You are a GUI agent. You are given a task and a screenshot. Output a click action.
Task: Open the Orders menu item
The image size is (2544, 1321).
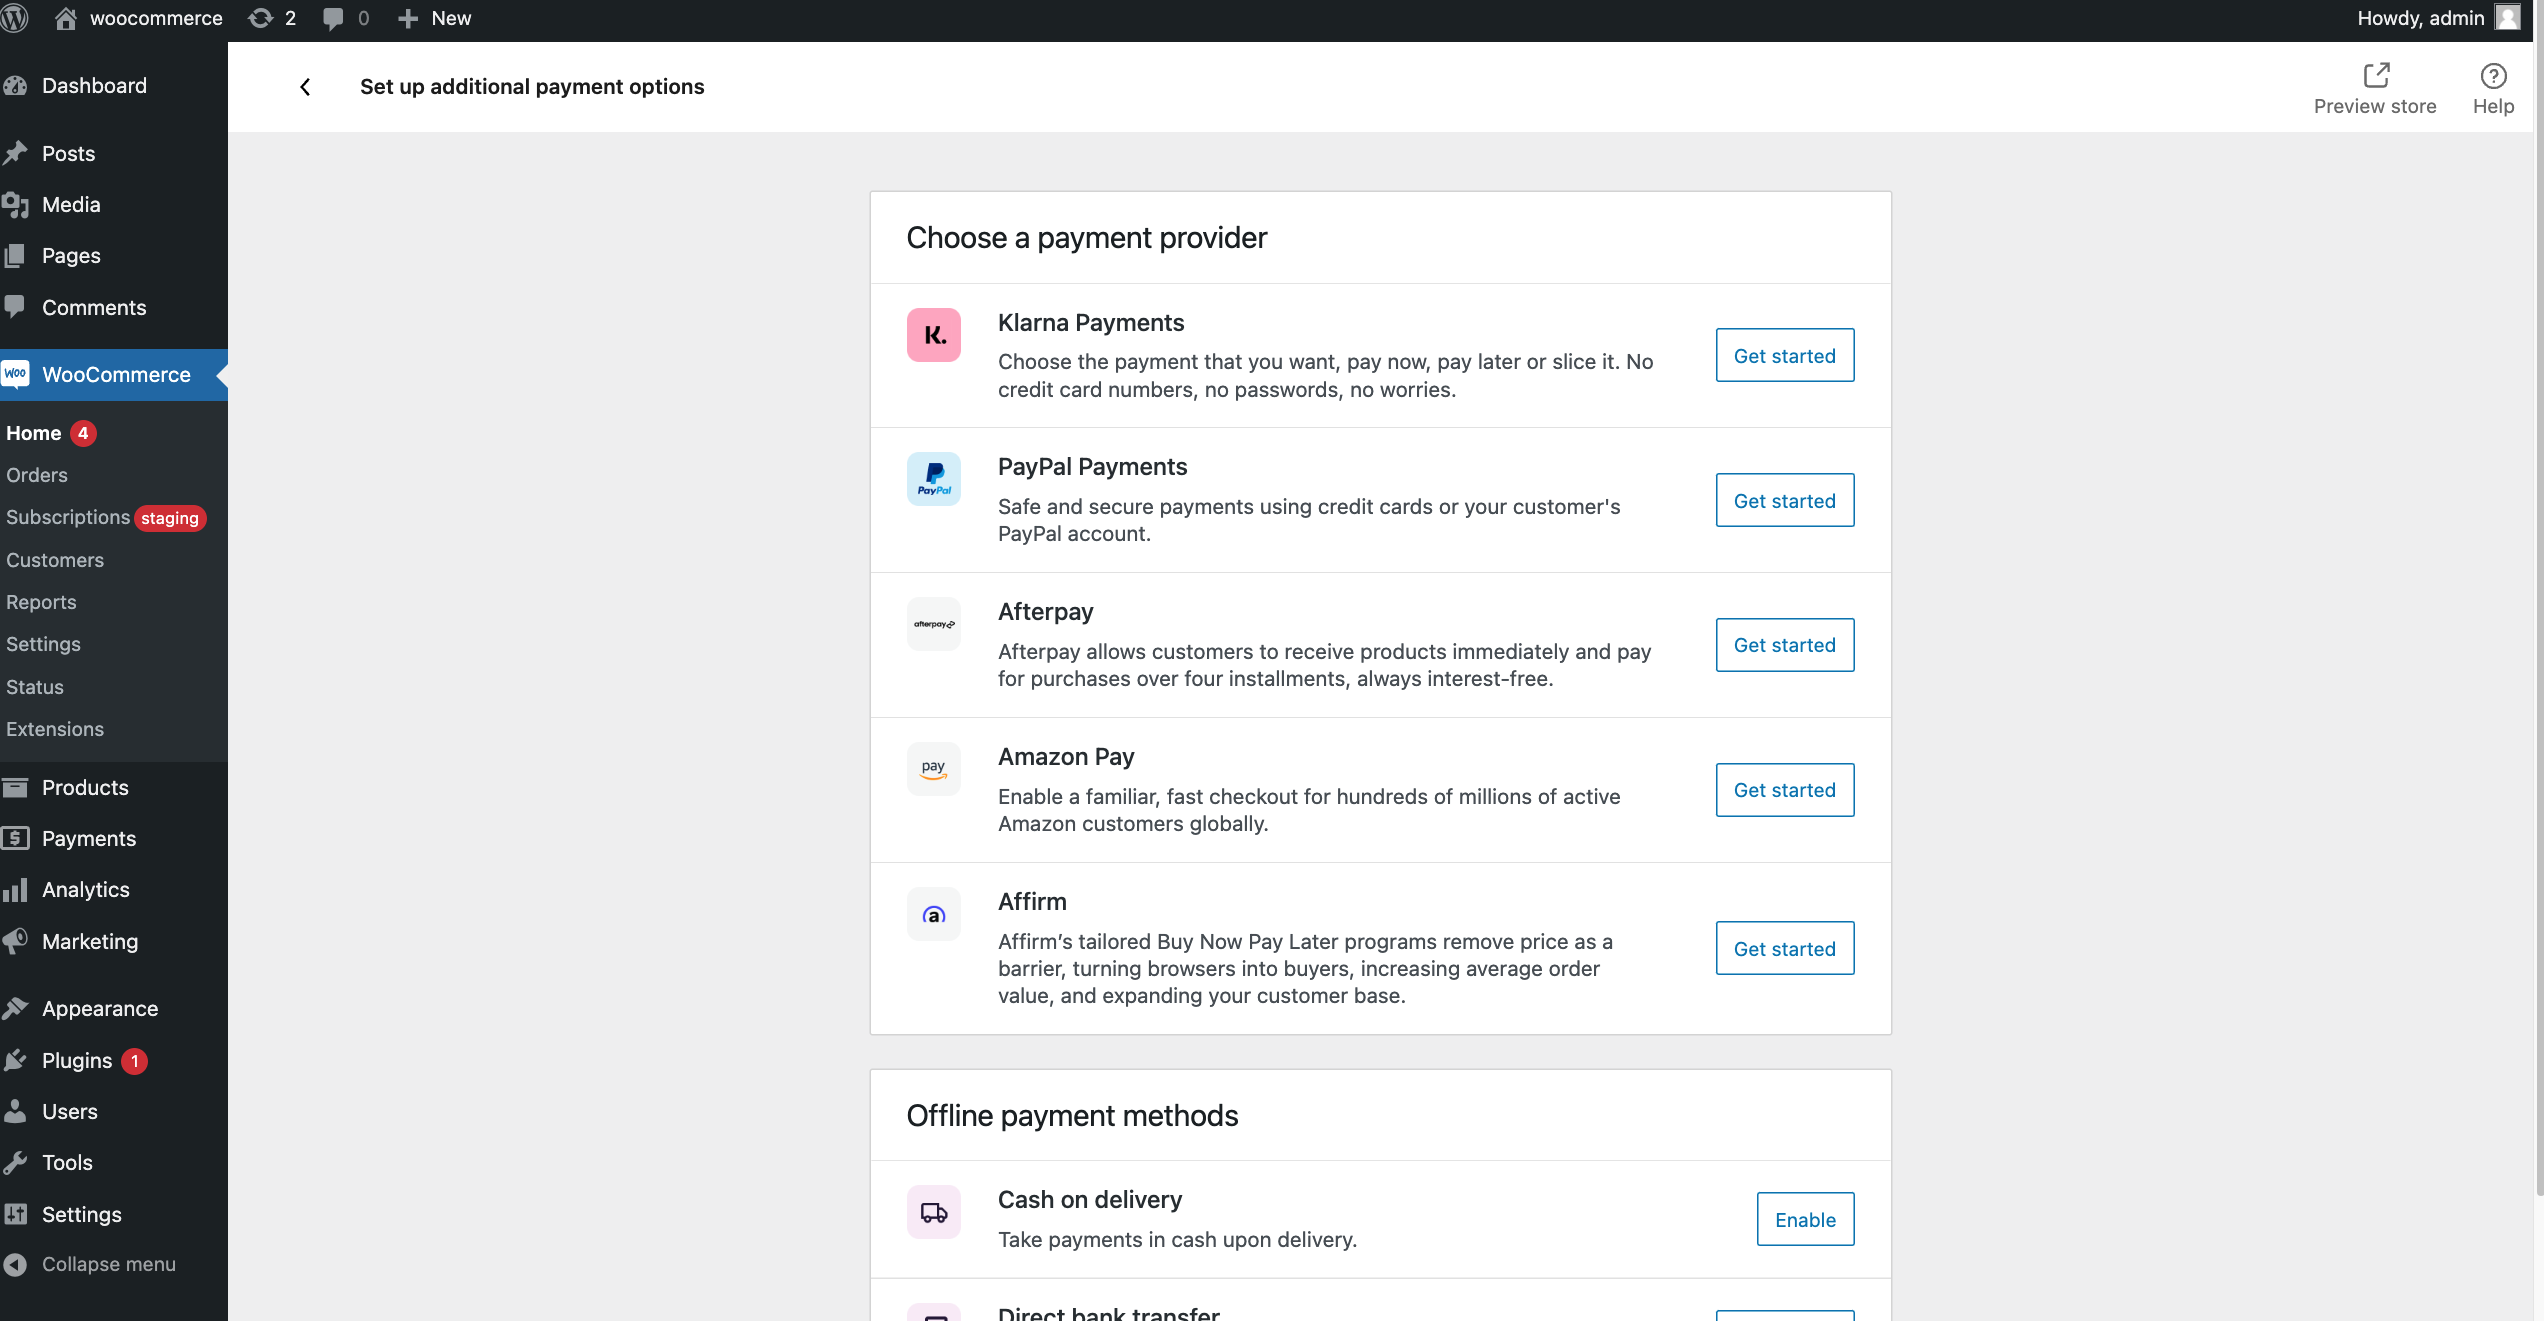37,475
